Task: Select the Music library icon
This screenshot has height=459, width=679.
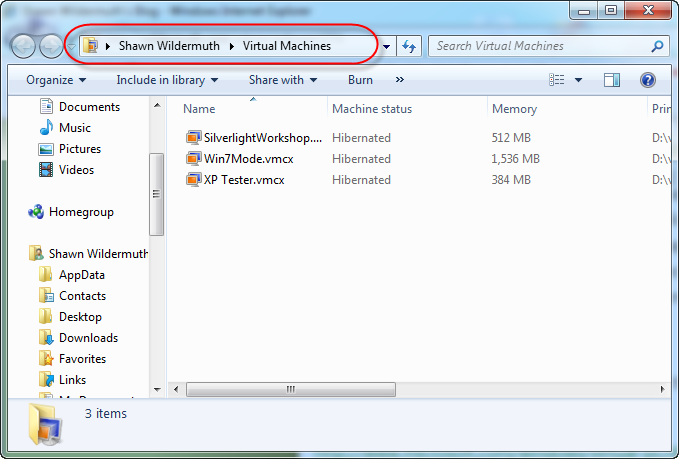Action: click(x=46, y=128)
